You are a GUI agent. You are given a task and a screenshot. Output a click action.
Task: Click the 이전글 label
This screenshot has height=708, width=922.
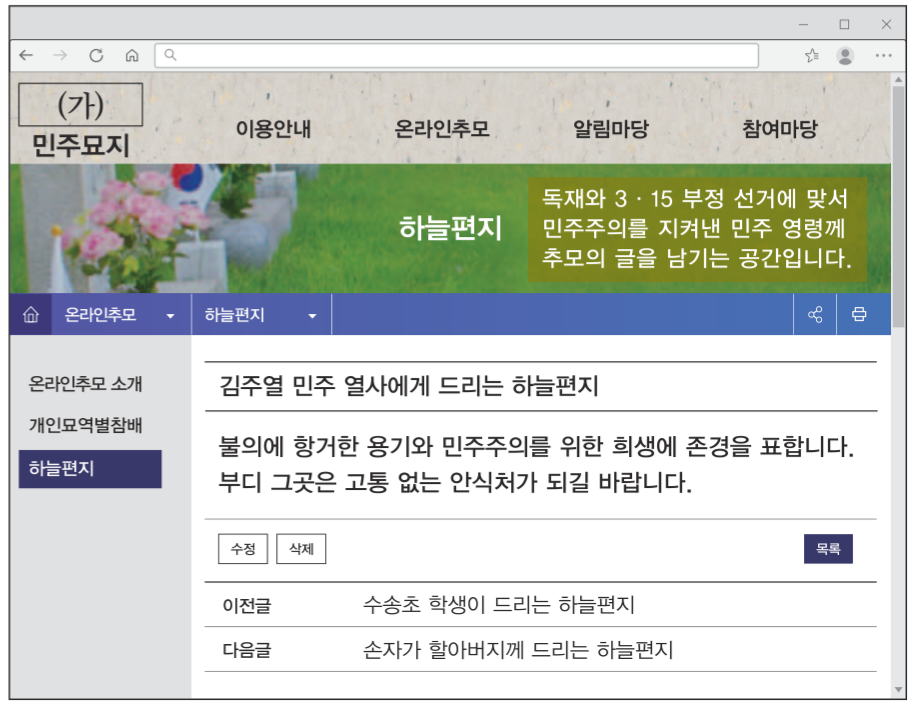(247, 605)
